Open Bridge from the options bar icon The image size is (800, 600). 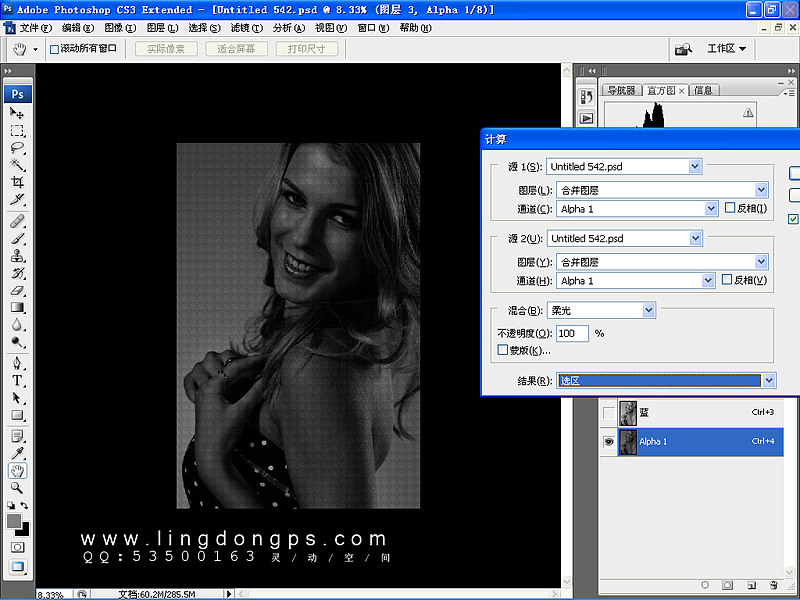click(683, 49)
